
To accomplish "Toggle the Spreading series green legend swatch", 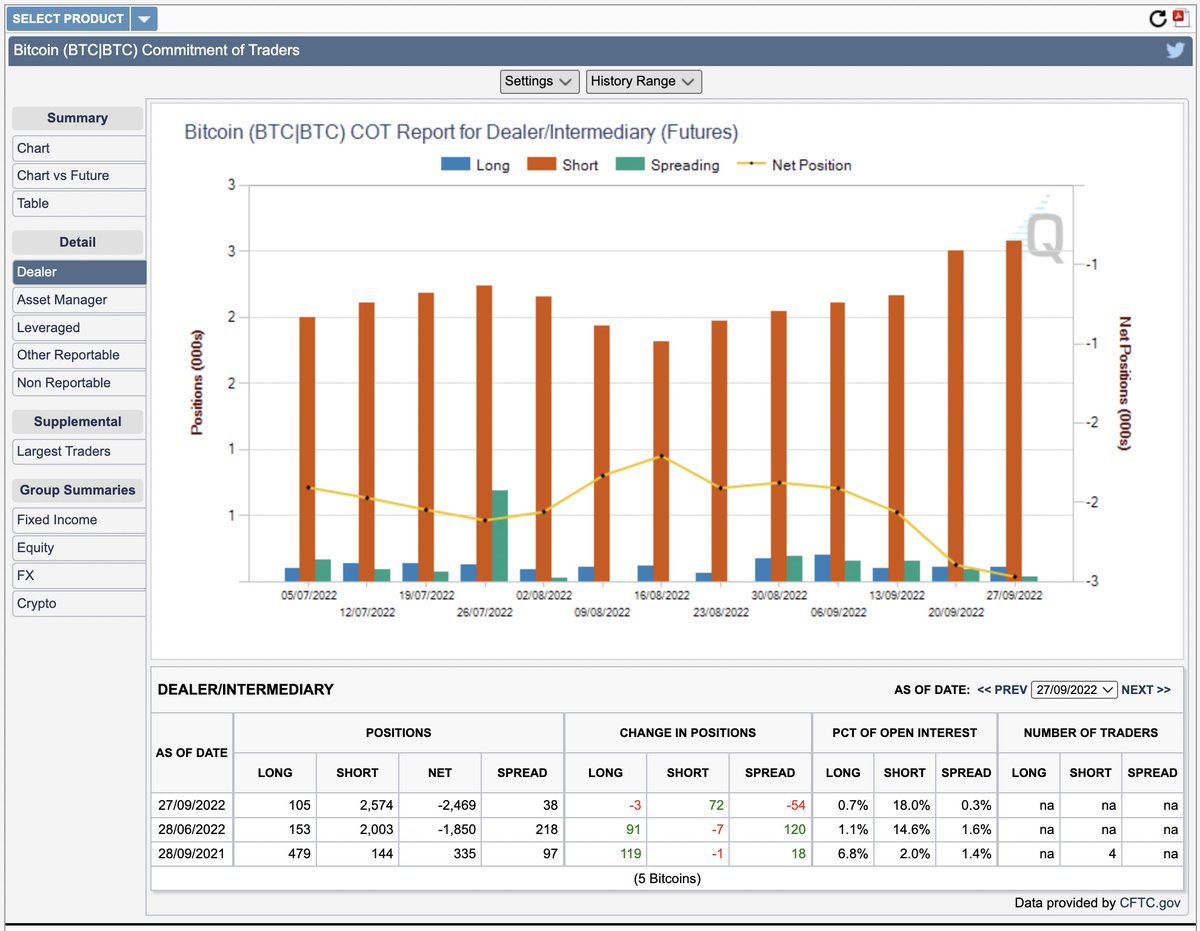I will pos(630,165).
